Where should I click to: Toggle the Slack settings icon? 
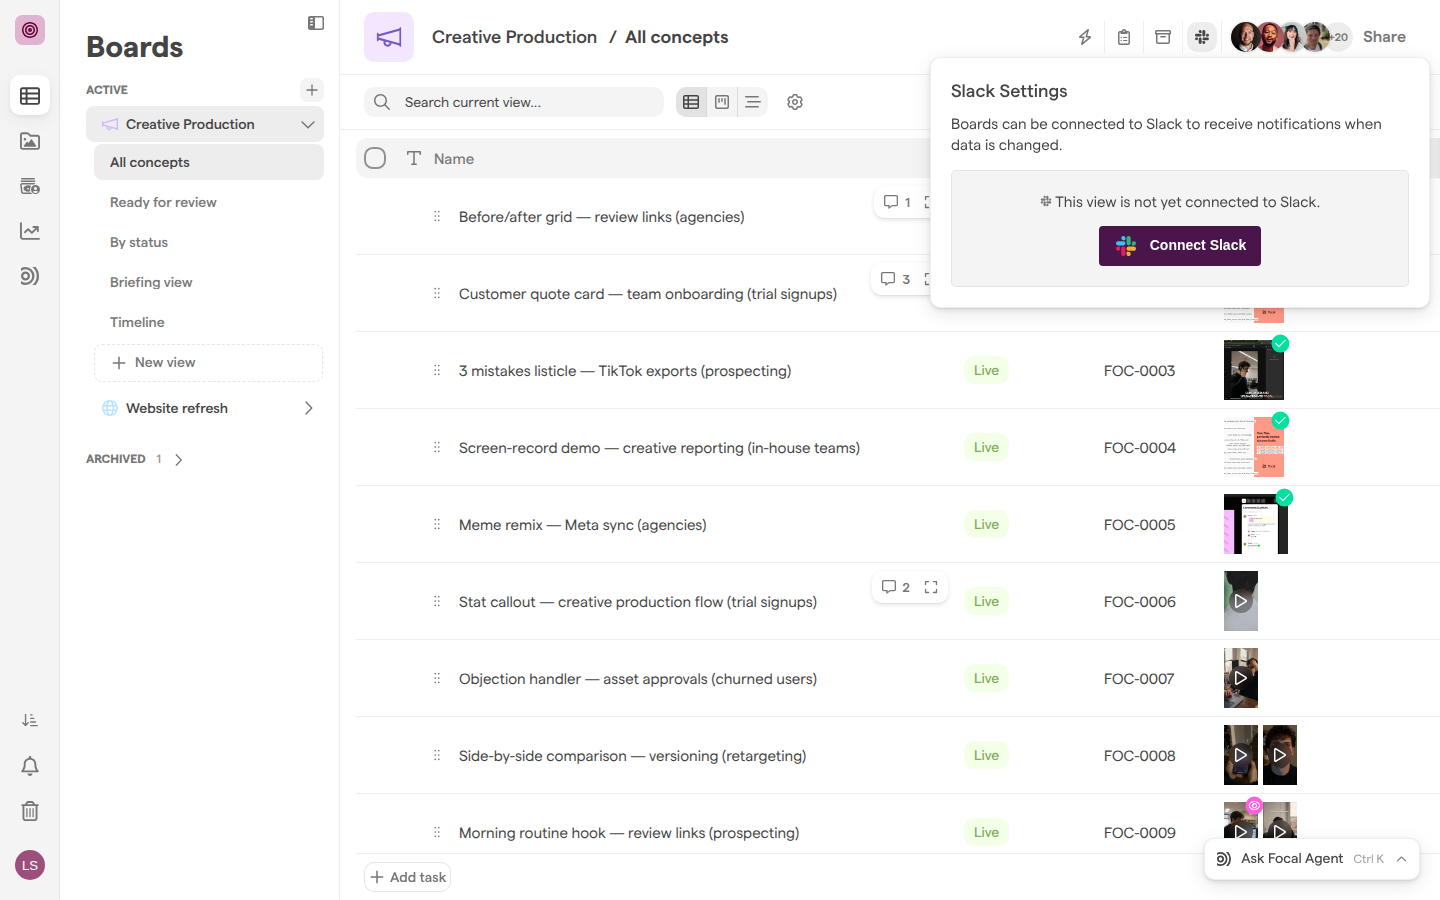pyautogui.click(x=1202, y=37)
